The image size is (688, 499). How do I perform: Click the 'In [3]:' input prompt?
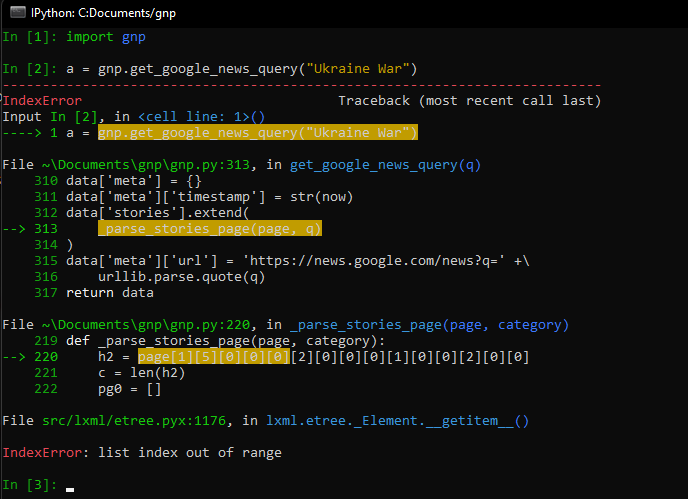coord(30,485)
